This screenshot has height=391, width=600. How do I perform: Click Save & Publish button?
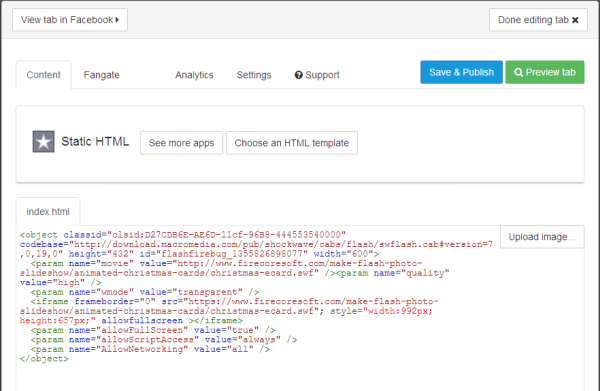pos(461,72)
